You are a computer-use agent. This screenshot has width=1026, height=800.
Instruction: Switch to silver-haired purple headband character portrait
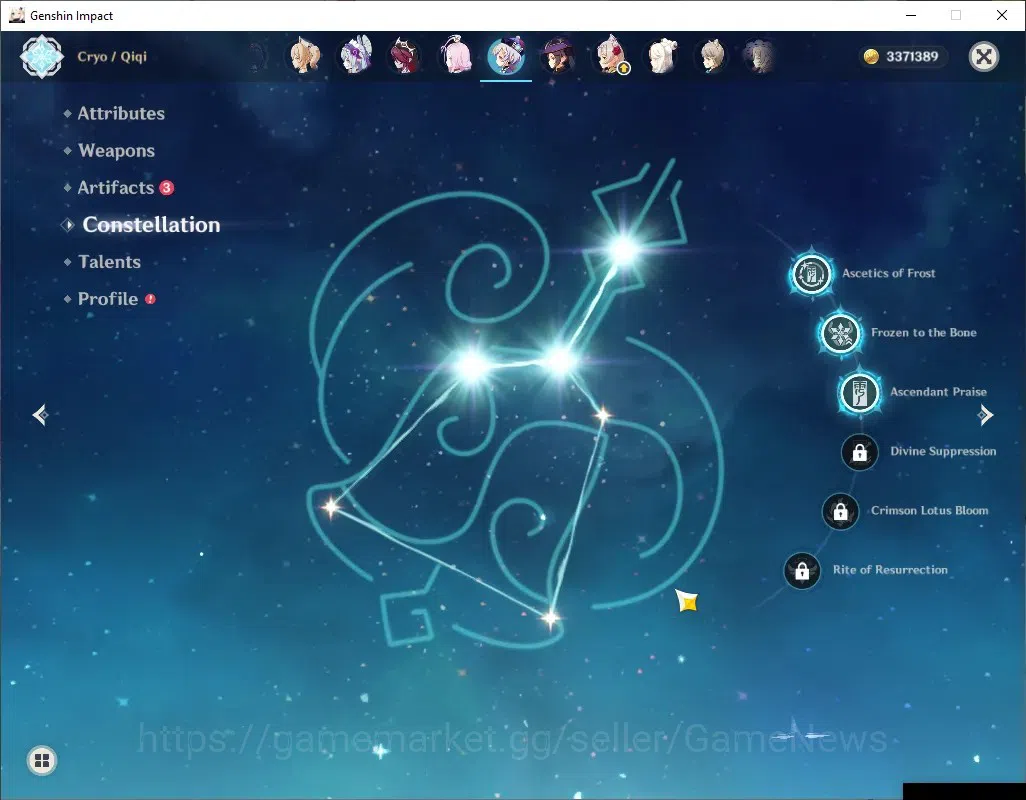[x=356, y=56]
